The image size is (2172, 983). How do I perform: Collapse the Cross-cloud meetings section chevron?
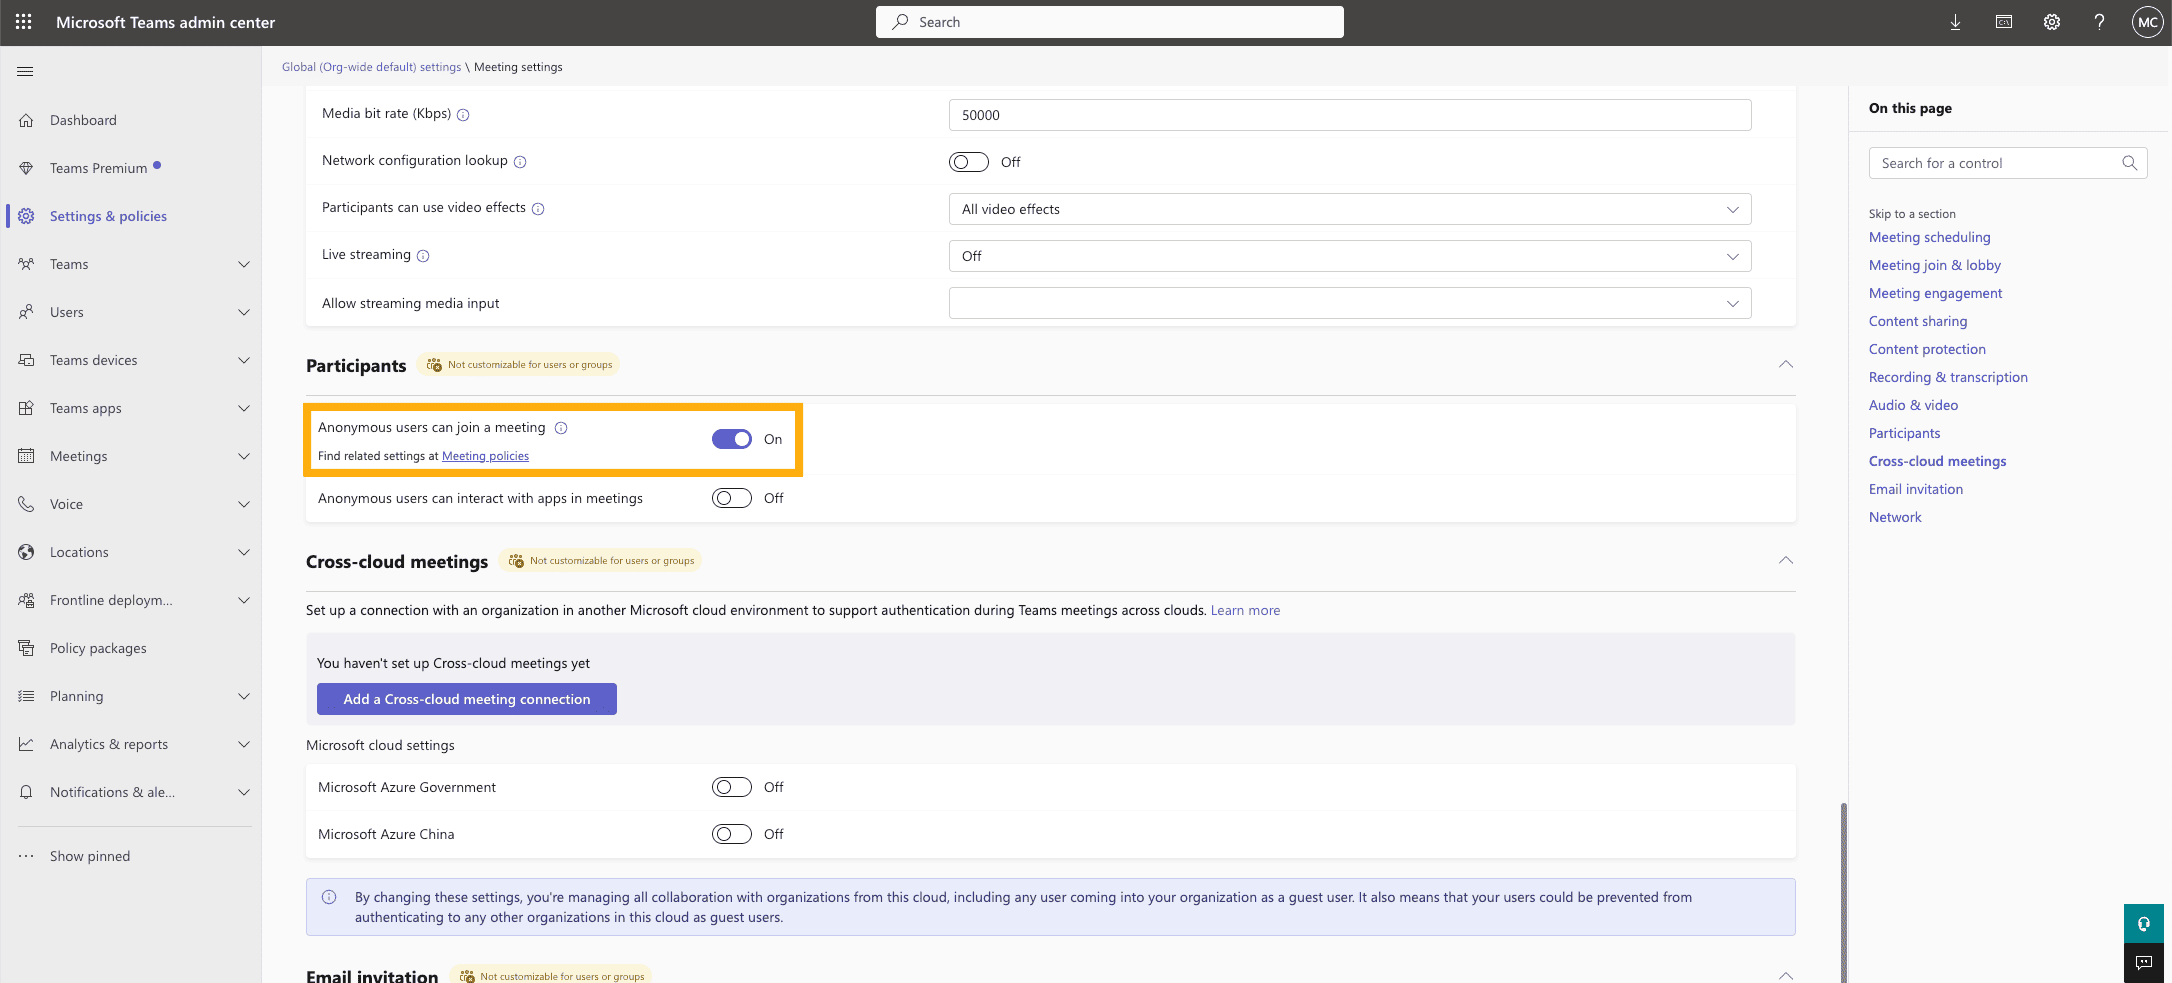tap(1786, 560)
